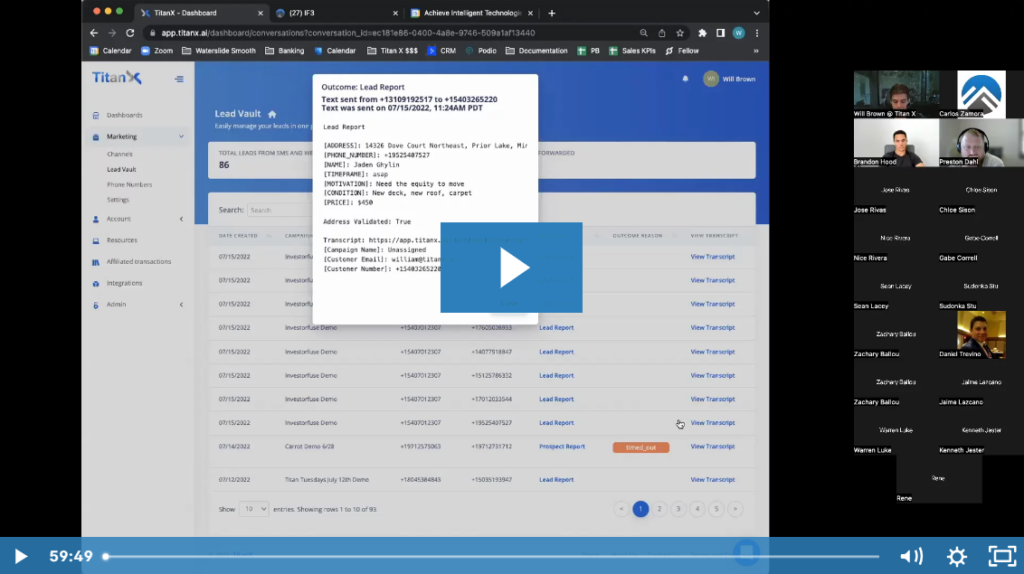Open Integrations in the sidebar
1024x574 pixels.
[x=124, y=283]
